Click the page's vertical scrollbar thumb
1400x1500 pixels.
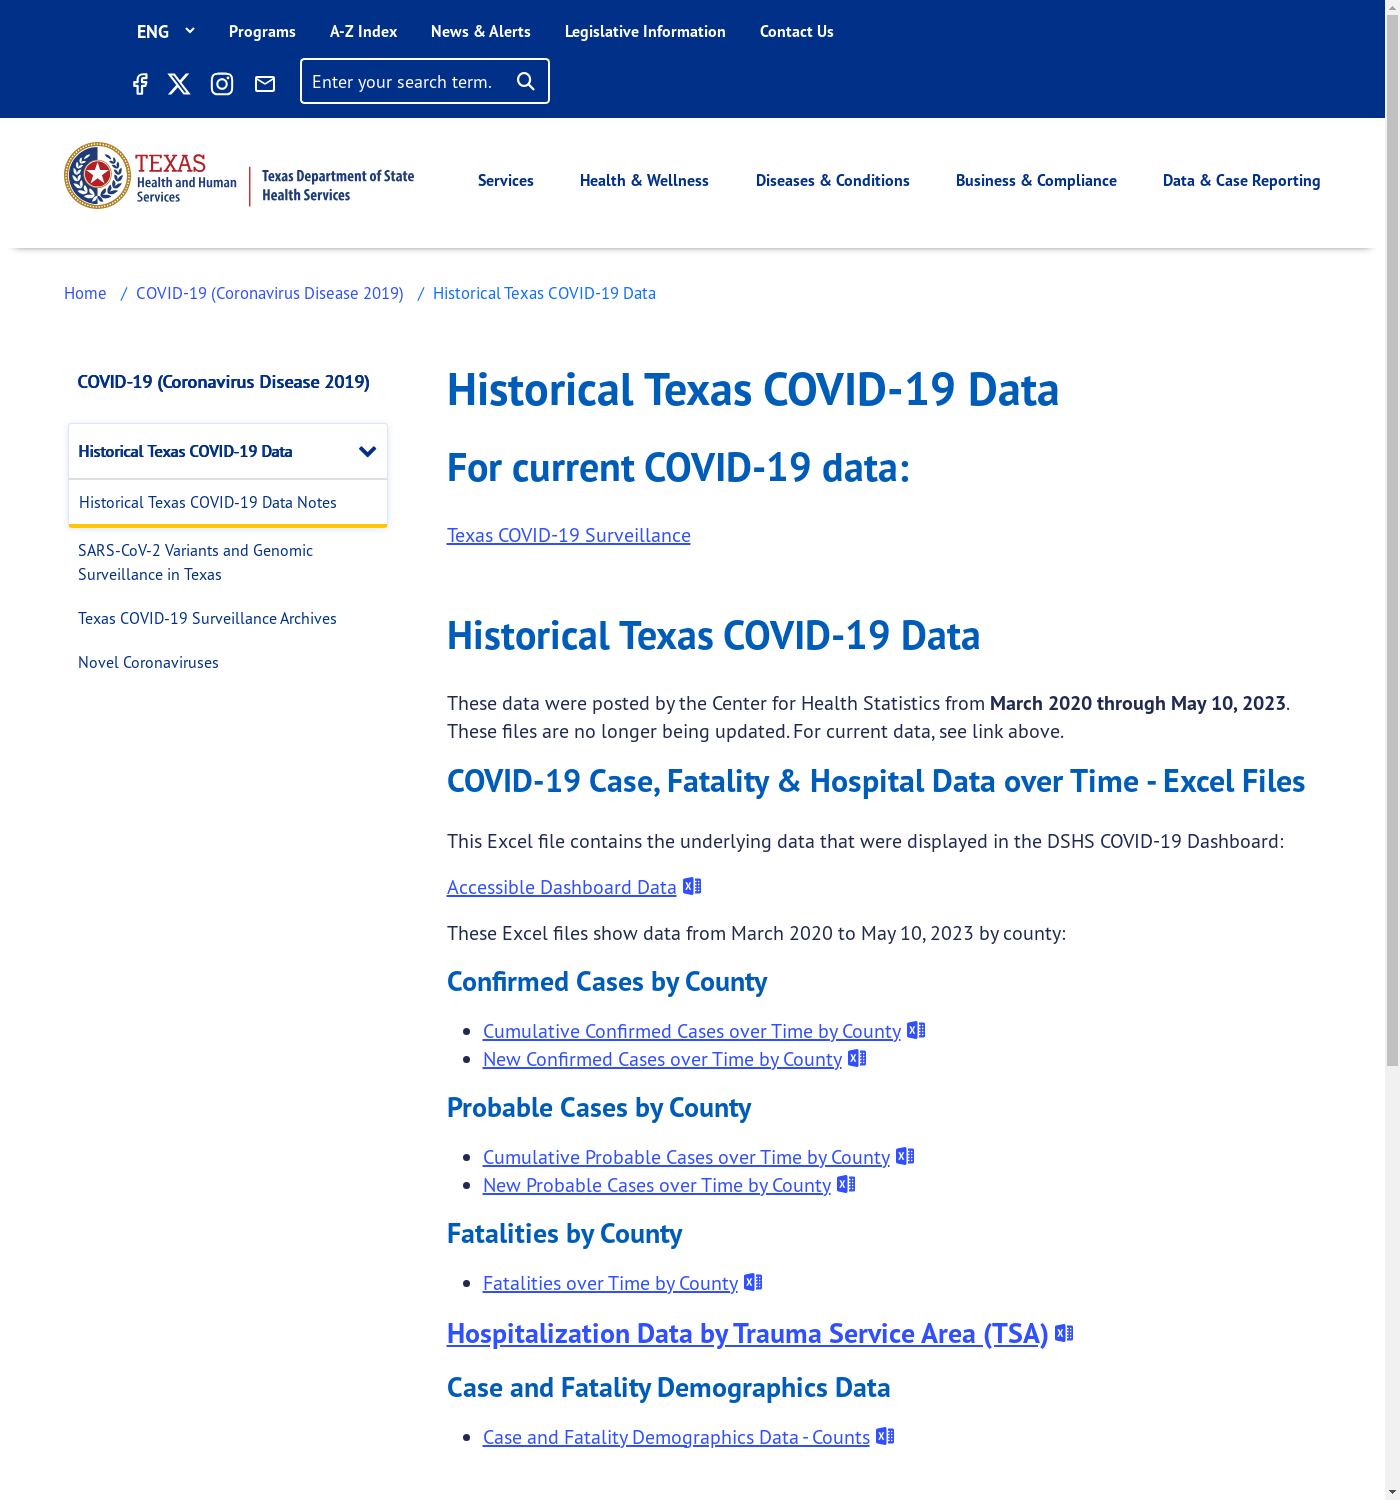[x=1392, y=540]
